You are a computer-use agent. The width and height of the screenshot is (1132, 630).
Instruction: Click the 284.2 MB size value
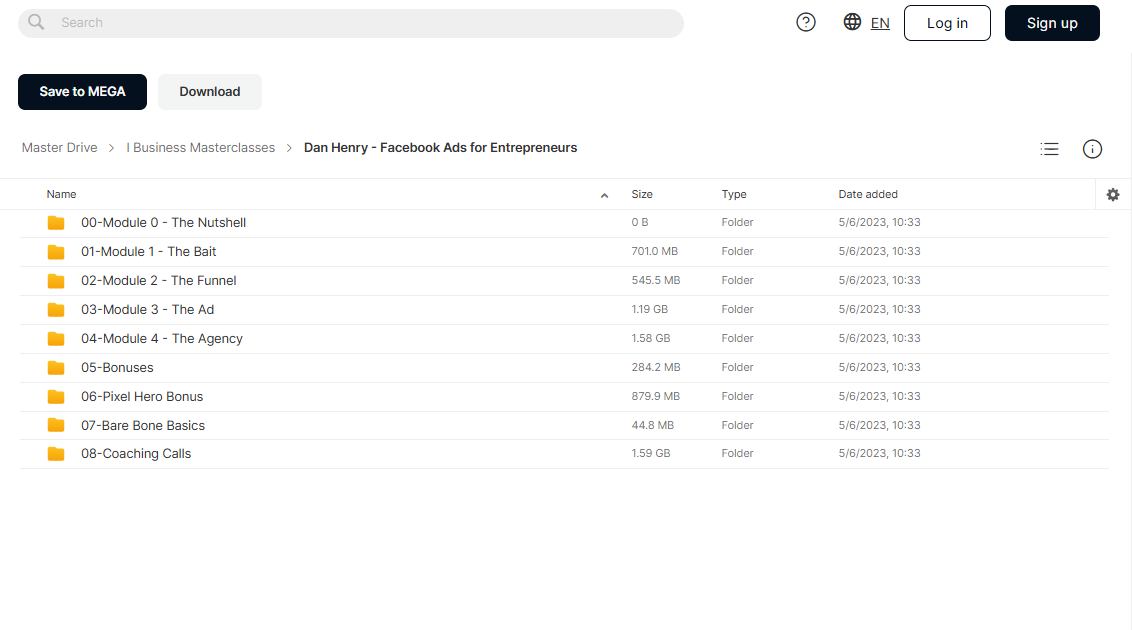[x=656, y=367]
